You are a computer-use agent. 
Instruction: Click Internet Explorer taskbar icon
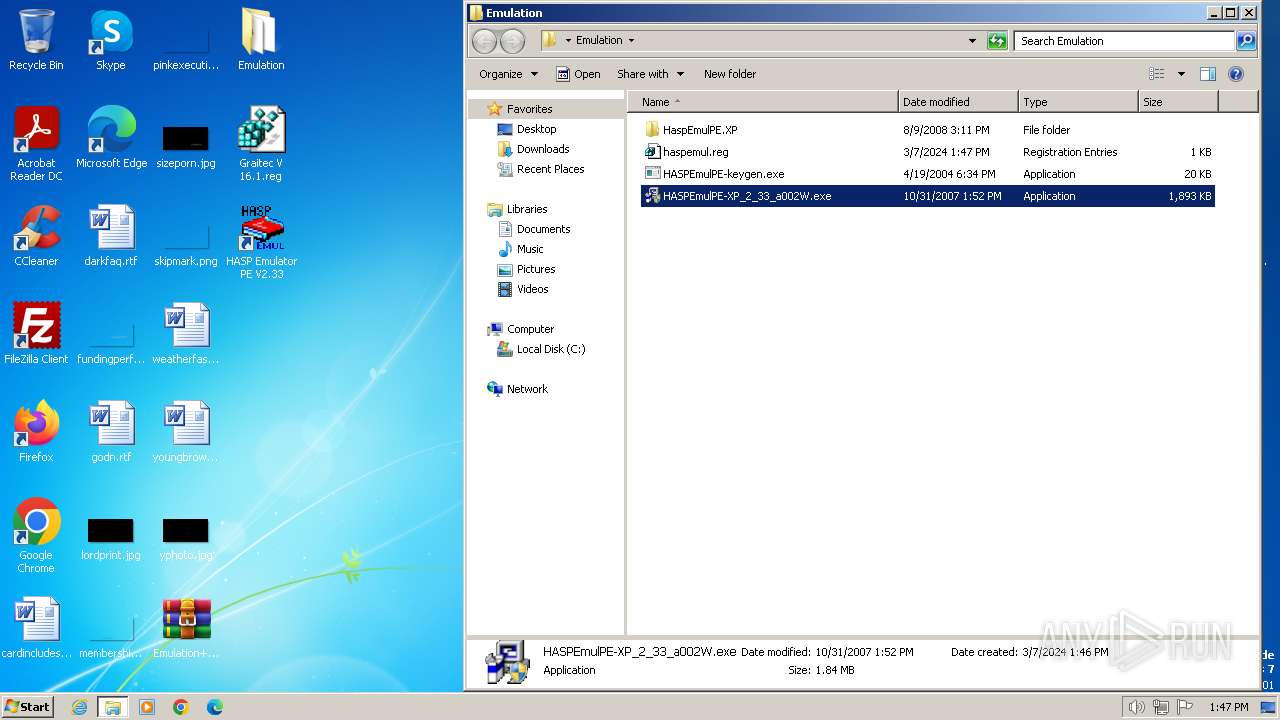pos(79,707)
